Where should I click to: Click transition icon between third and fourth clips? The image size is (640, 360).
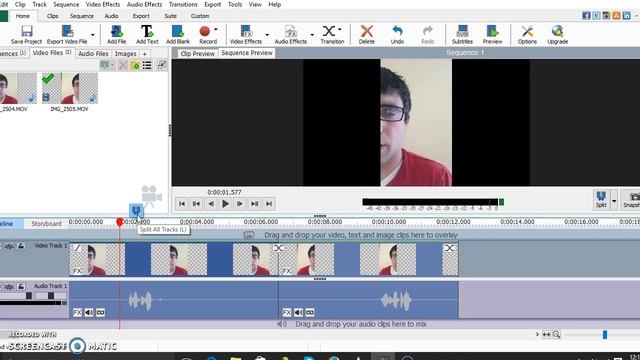pos(278,248)
